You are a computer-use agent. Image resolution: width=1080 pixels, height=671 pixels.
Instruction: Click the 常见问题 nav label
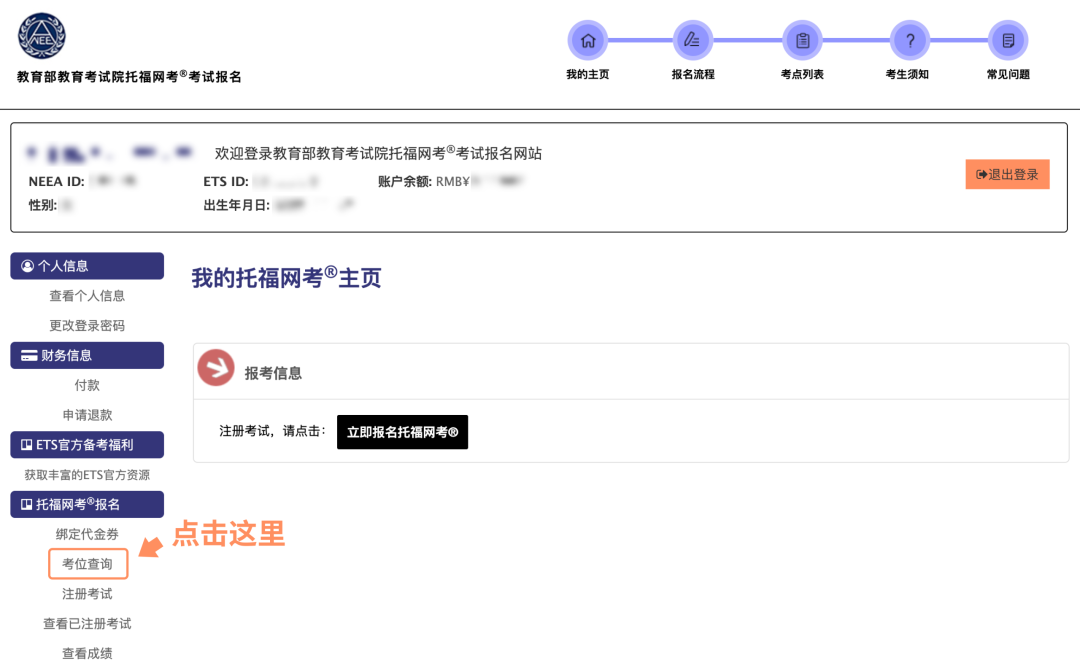(1008, 74)
